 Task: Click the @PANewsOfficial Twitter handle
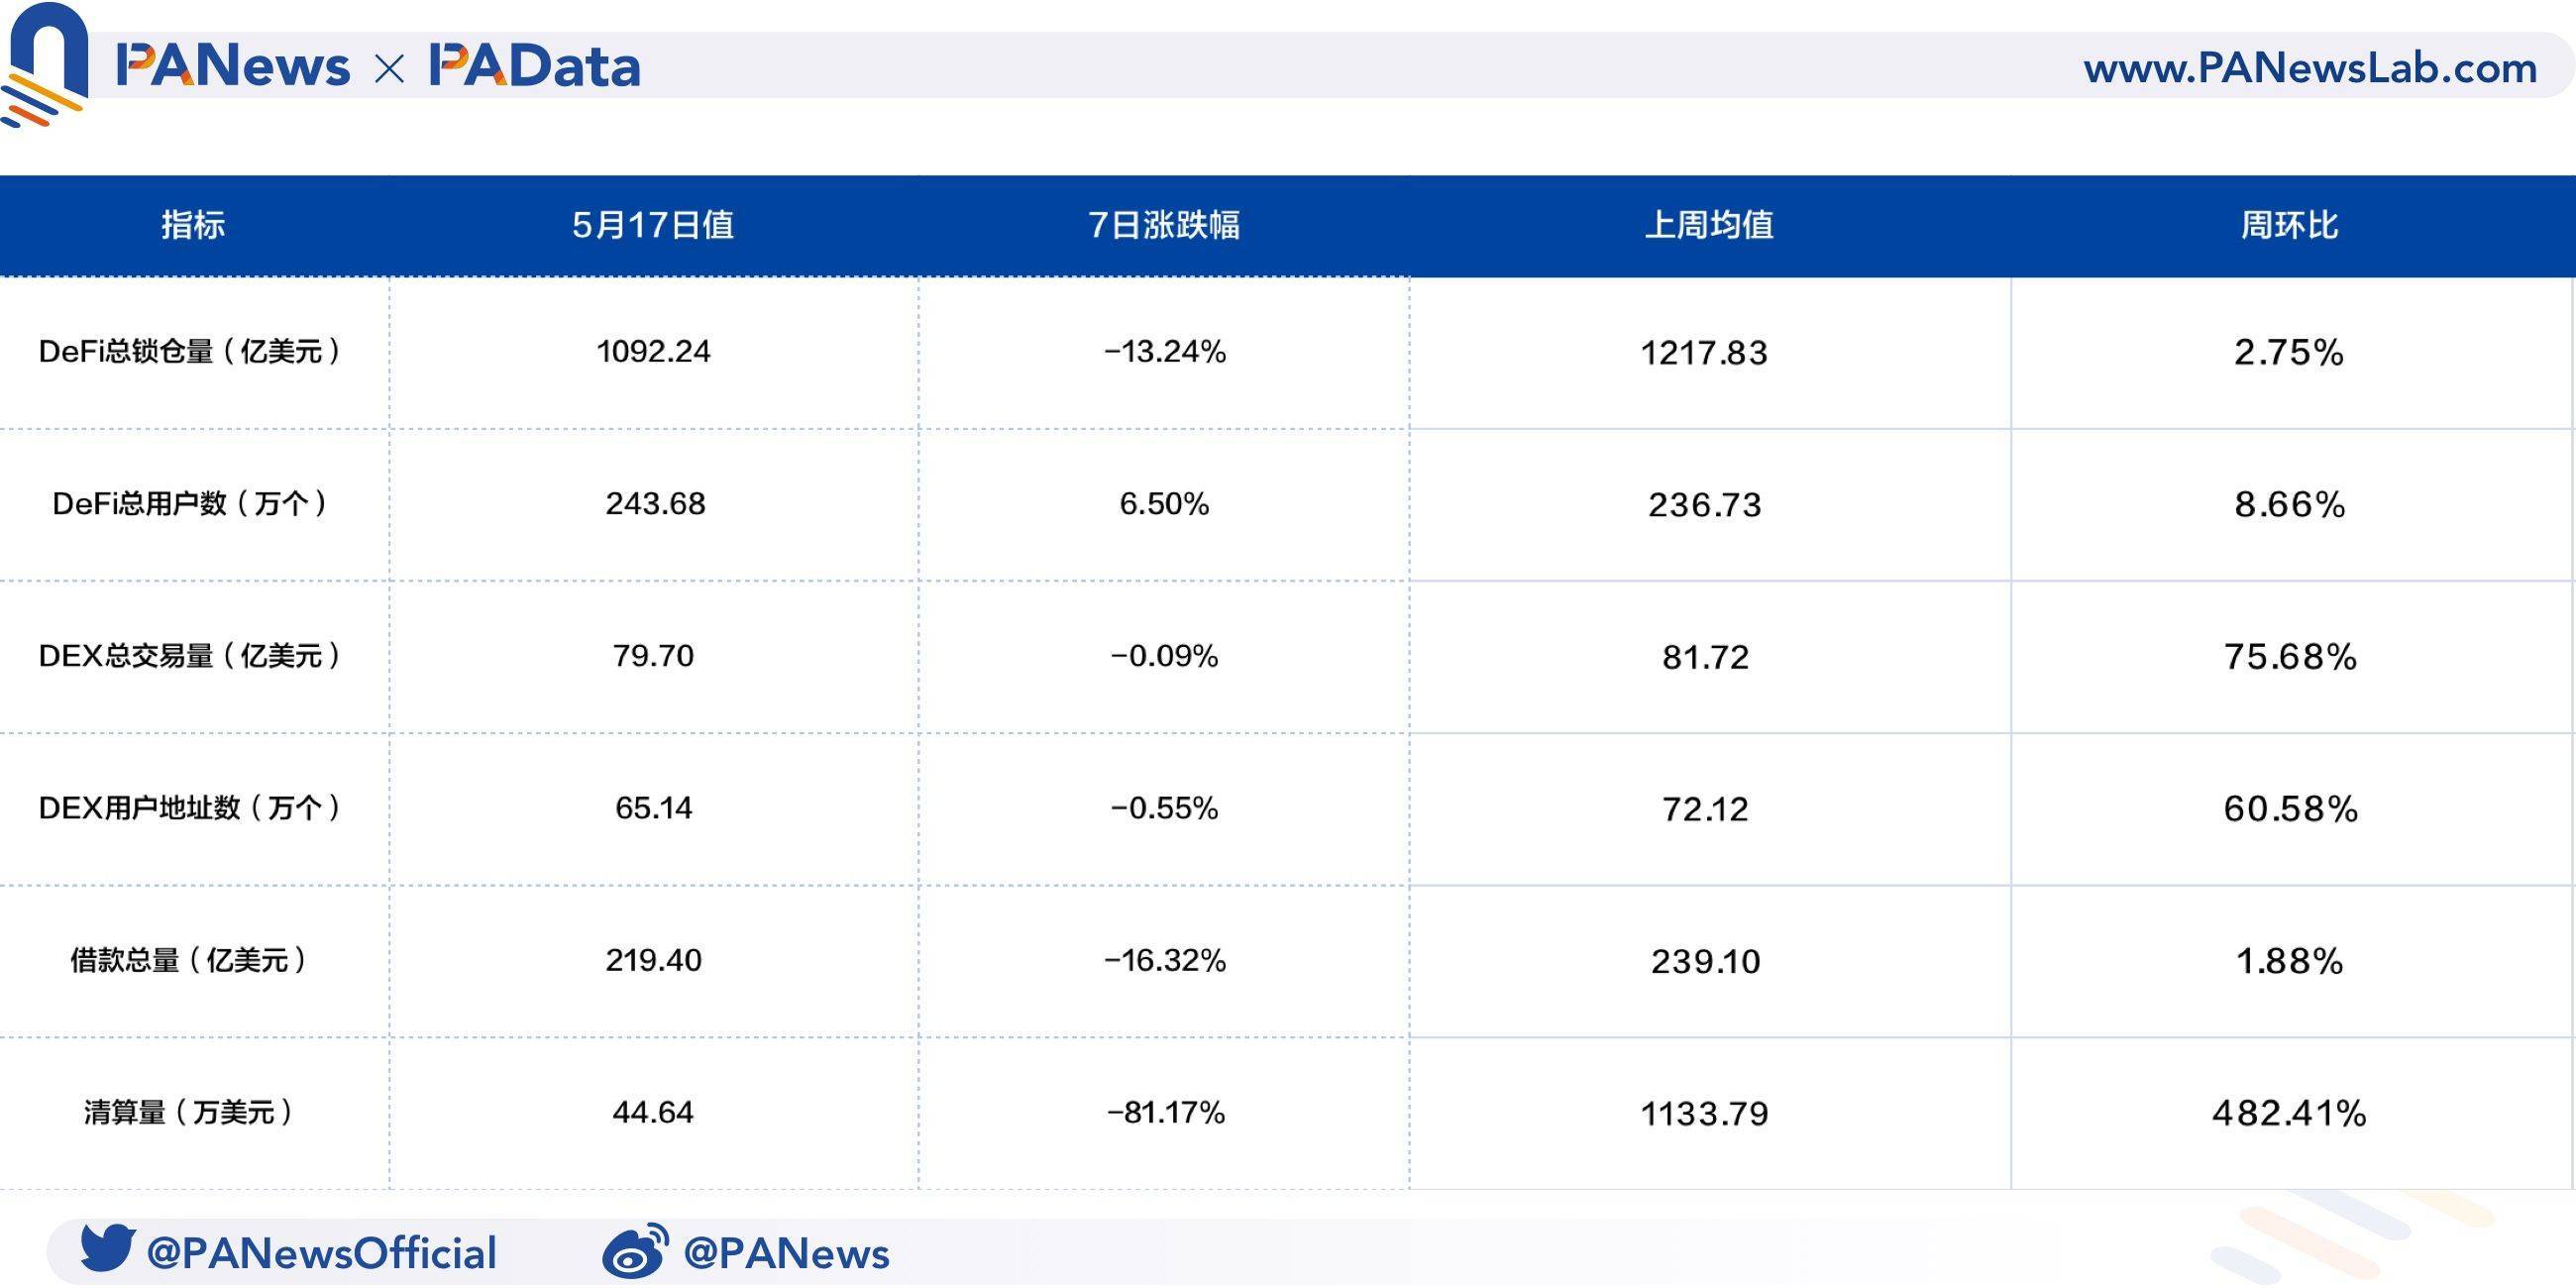click(x=321, y=1254)
